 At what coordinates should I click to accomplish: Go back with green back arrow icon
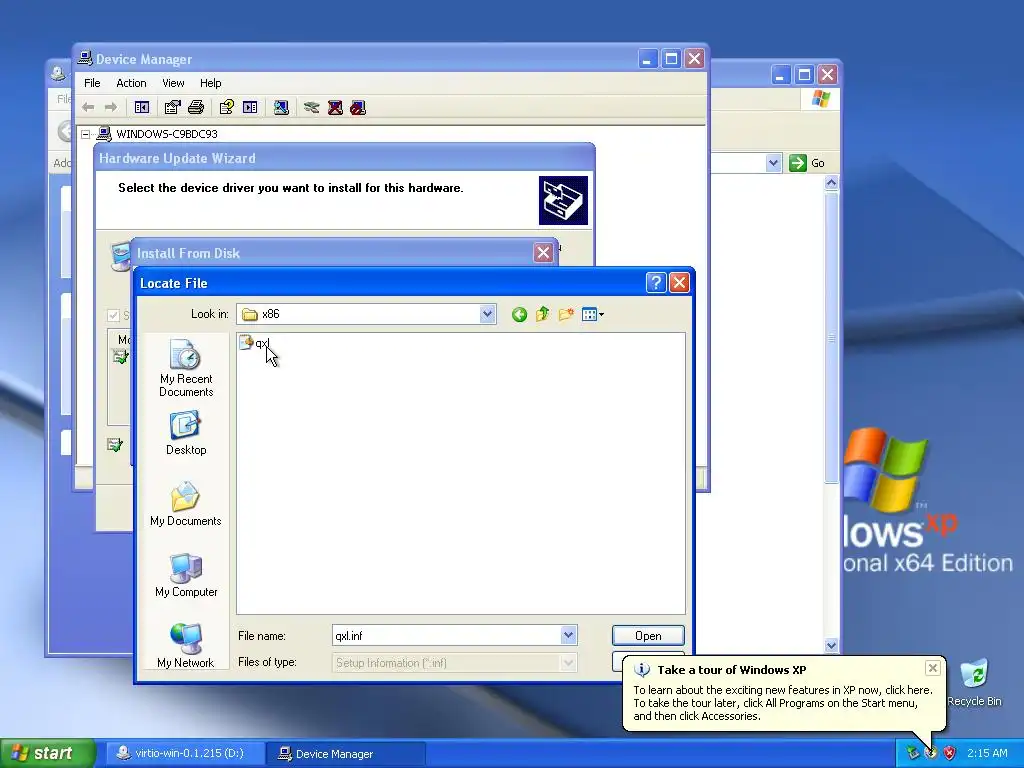point(519,315)
